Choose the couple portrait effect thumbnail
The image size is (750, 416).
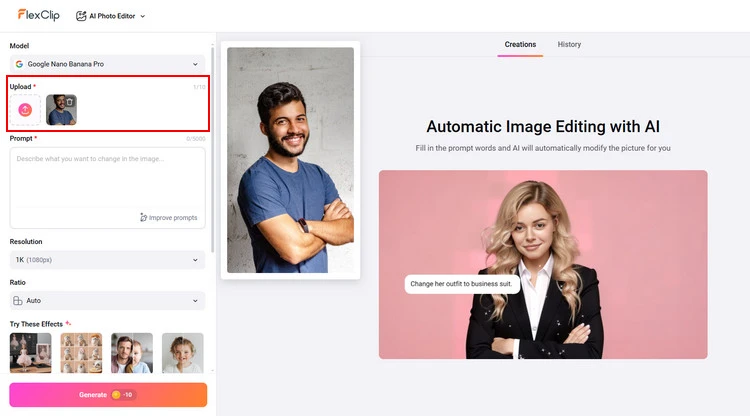132,353
